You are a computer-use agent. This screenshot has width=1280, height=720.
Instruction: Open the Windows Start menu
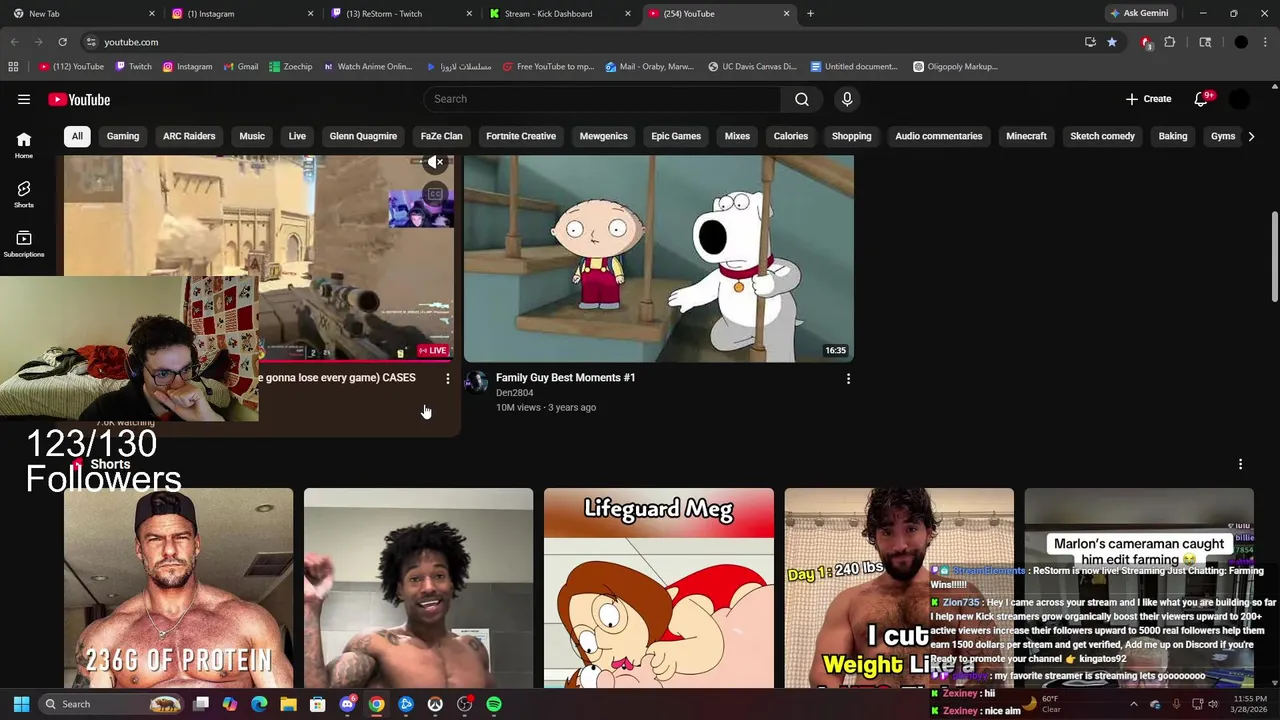(x=21, y=704)
